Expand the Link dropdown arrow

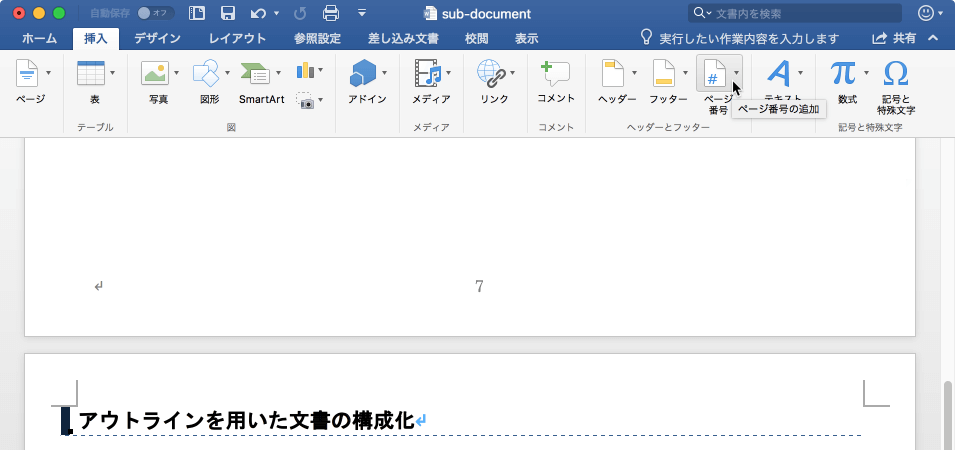click(512, 73)
